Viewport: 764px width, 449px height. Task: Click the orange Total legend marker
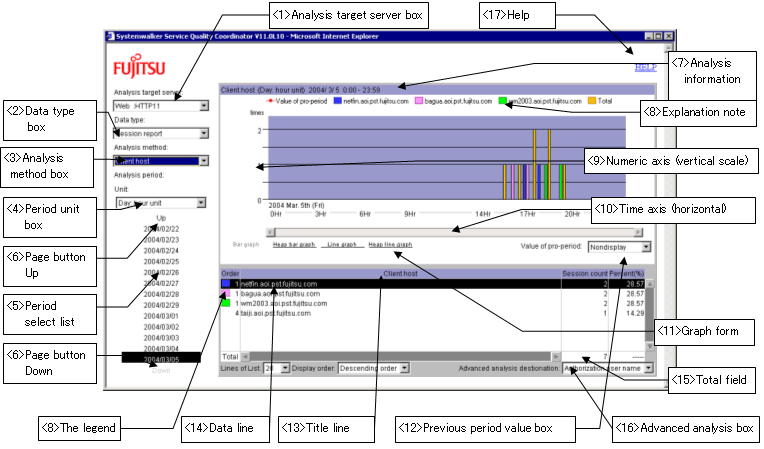point(592,101)
